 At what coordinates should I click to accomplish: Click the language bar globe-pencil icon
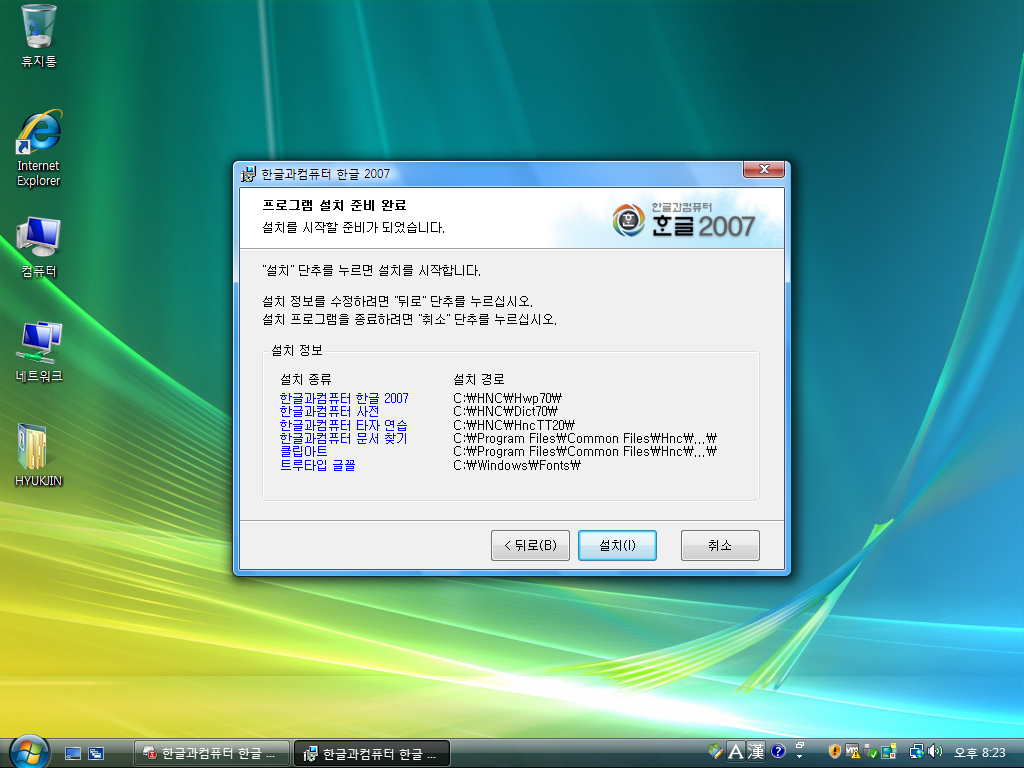[716, 752]
